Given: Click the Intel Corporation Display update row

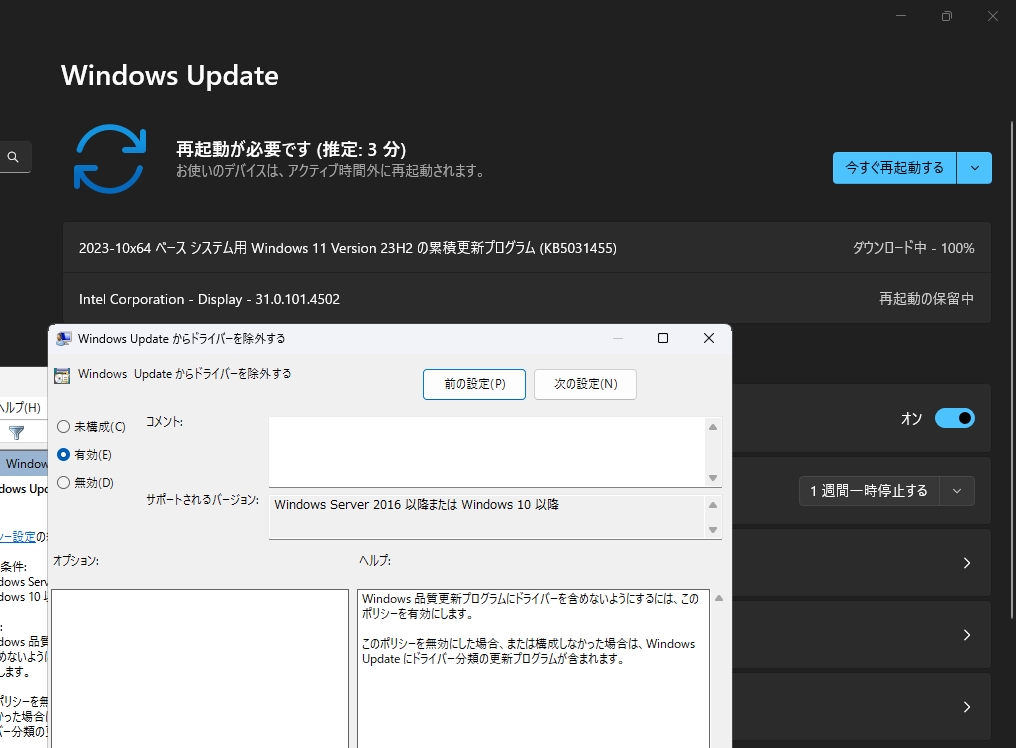Looking at the screenshot, I should click(527, 299).
